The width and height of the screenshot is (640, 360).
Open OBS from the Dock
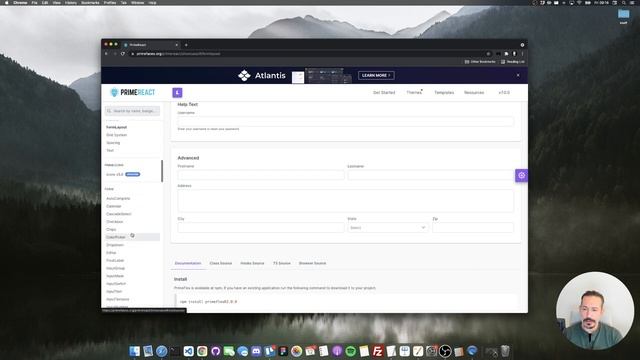pyautogui.click(x=445, y=351)
